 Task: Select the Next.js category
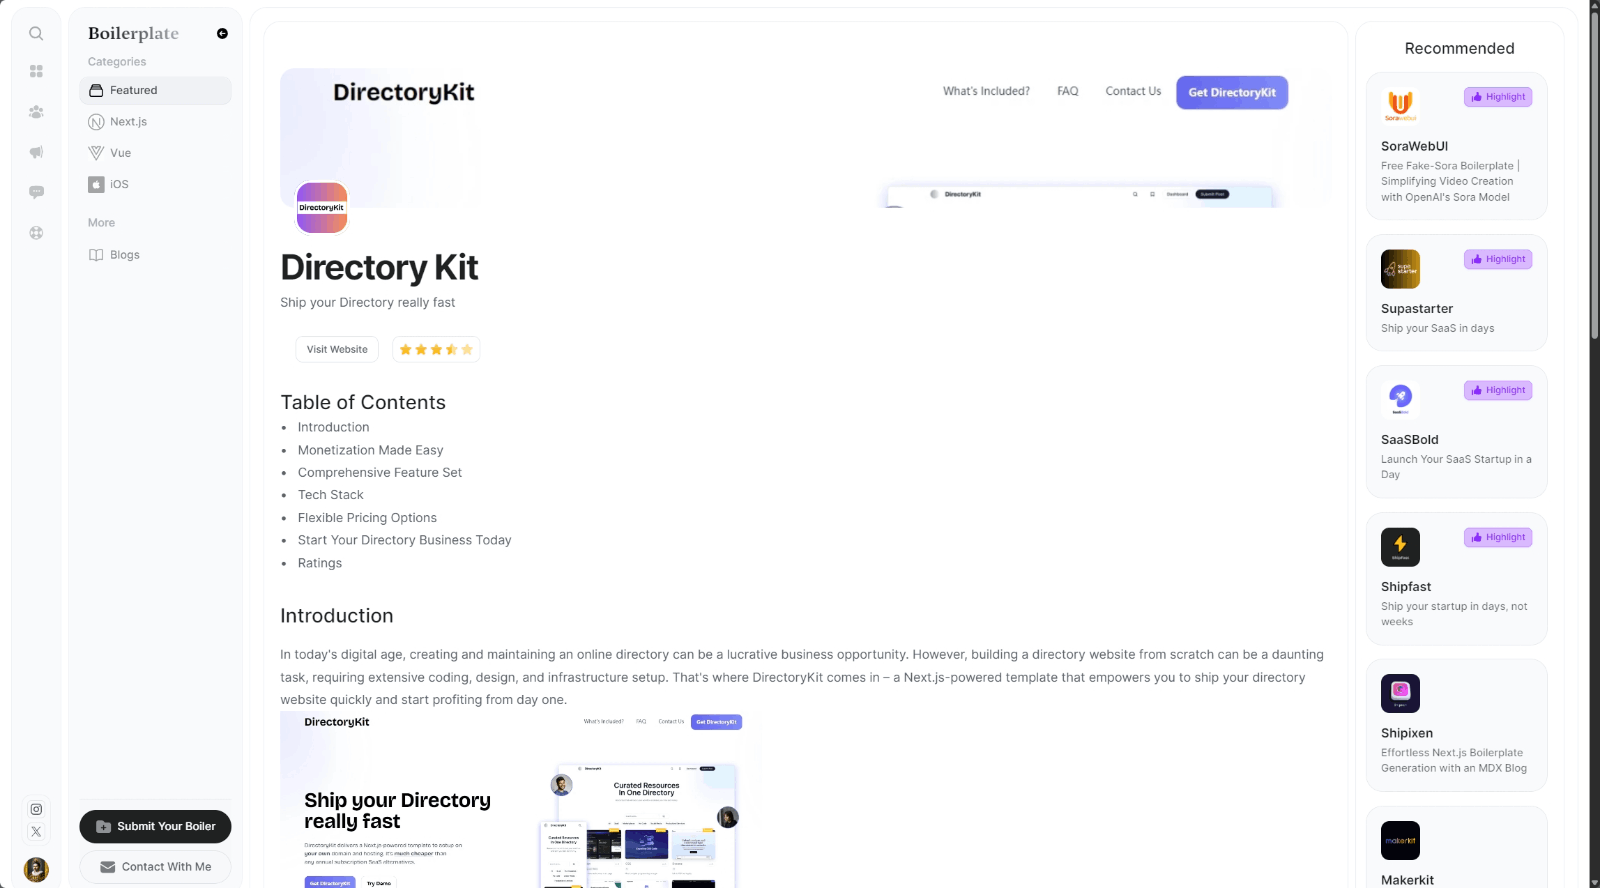point(155,122)
